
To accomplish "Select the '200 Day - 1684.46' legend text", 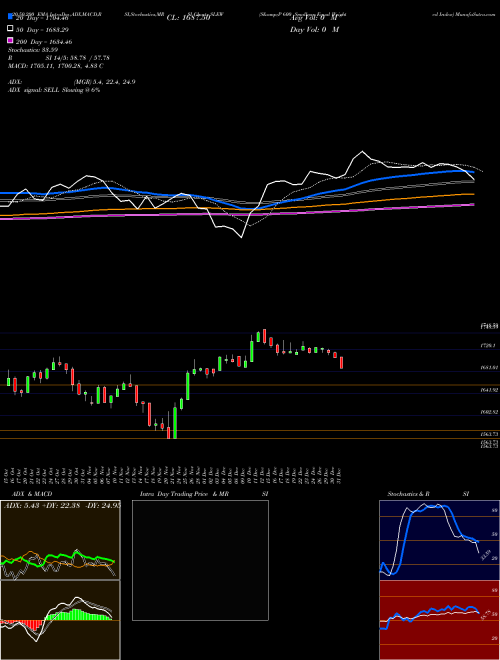I will pos(44,42).
